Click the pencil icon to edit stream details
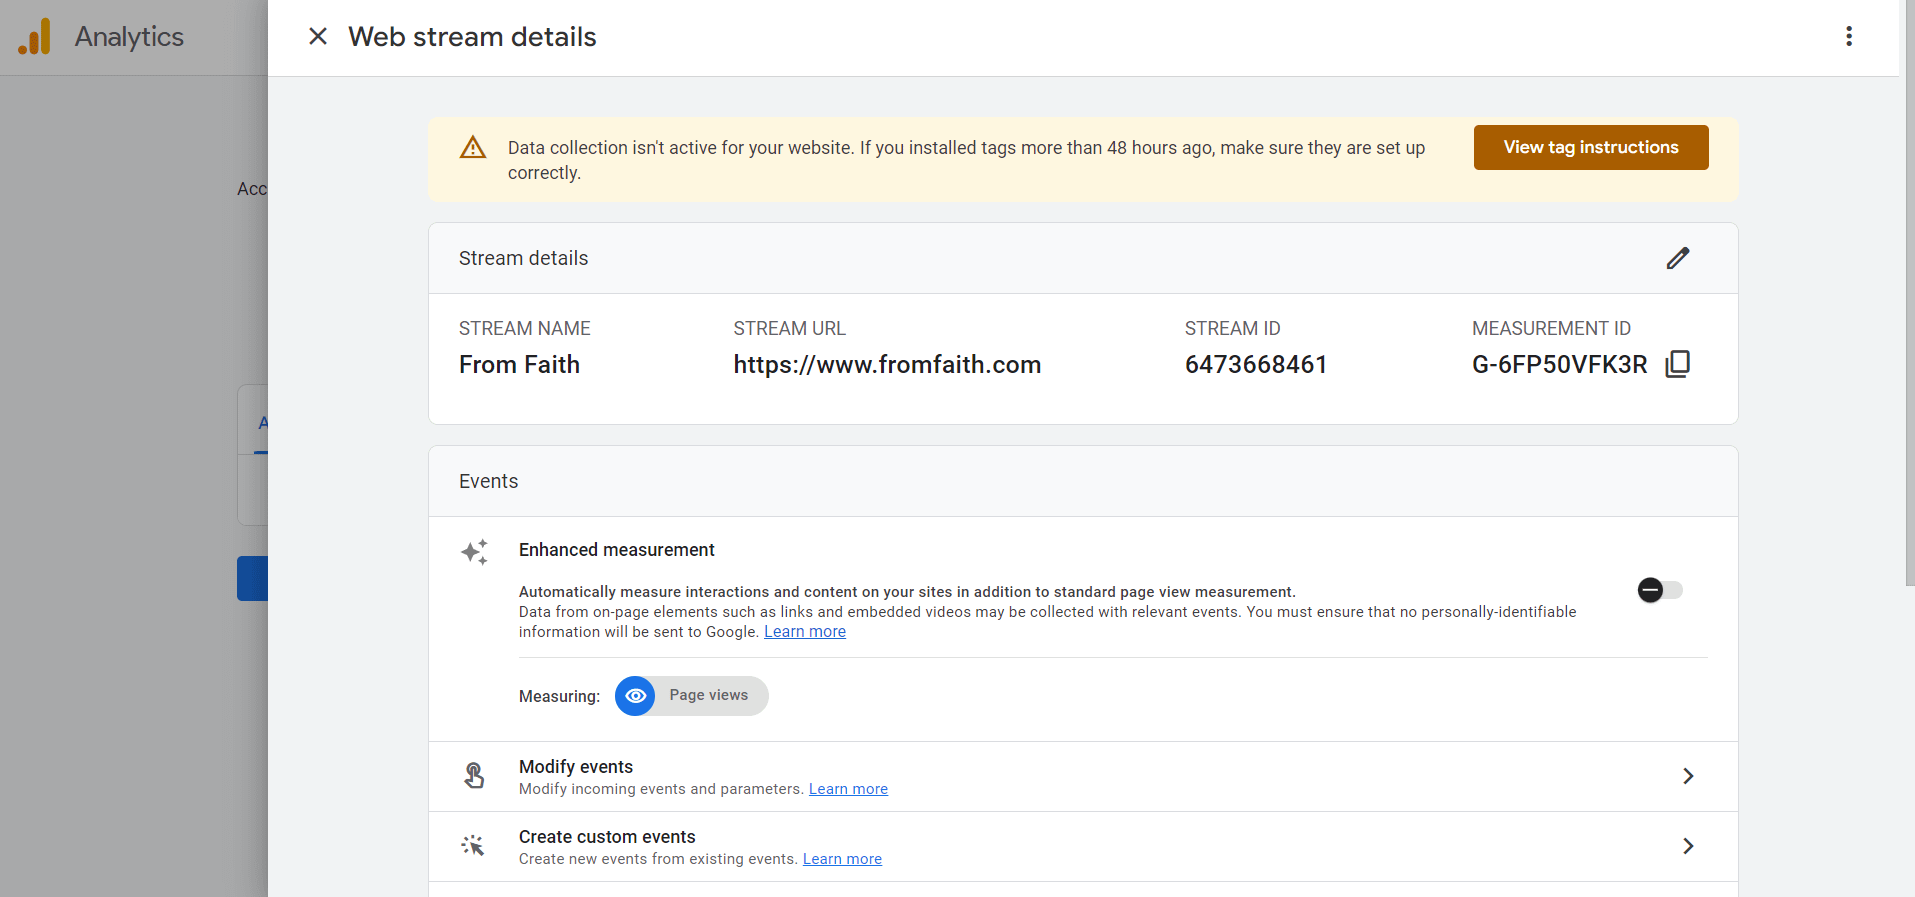1915x897 pixels. [x=1677, y=258]
